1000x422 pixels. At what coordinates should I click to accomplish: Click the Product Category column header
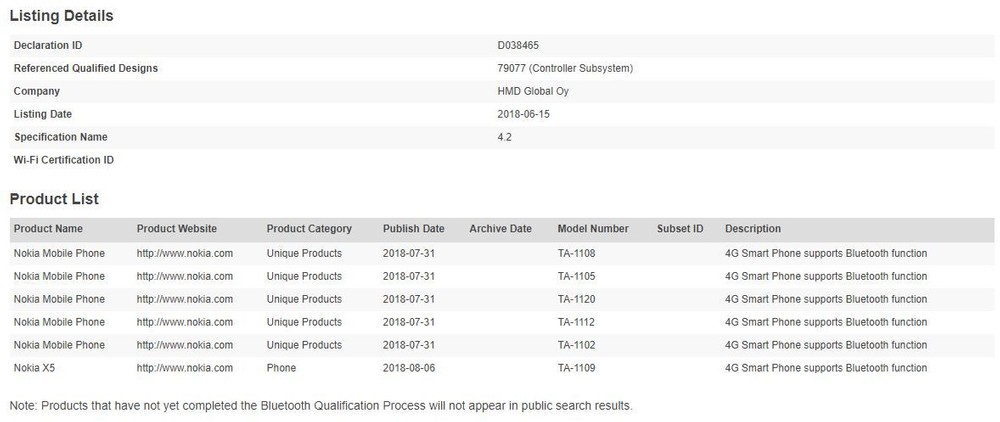click(309, 229)
